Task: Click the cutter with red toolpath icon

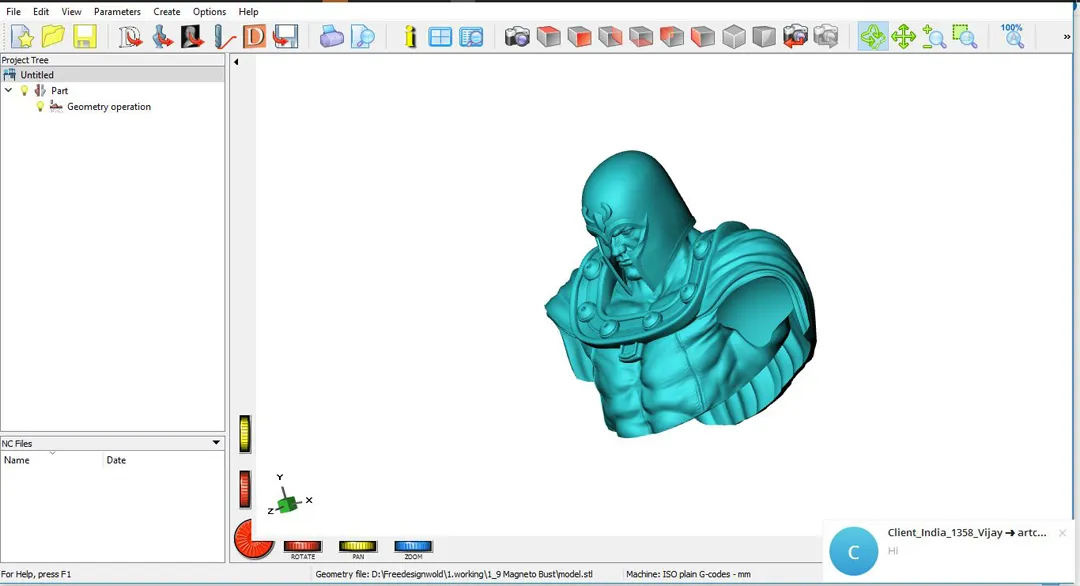Action: coord(224,36)
